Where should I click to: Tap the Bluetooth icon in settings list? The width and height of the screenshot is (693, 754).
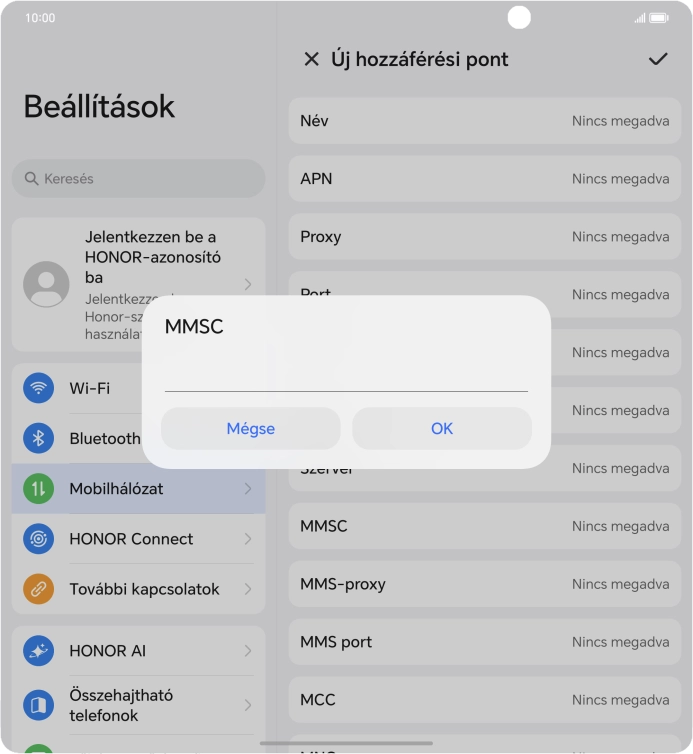38,438
